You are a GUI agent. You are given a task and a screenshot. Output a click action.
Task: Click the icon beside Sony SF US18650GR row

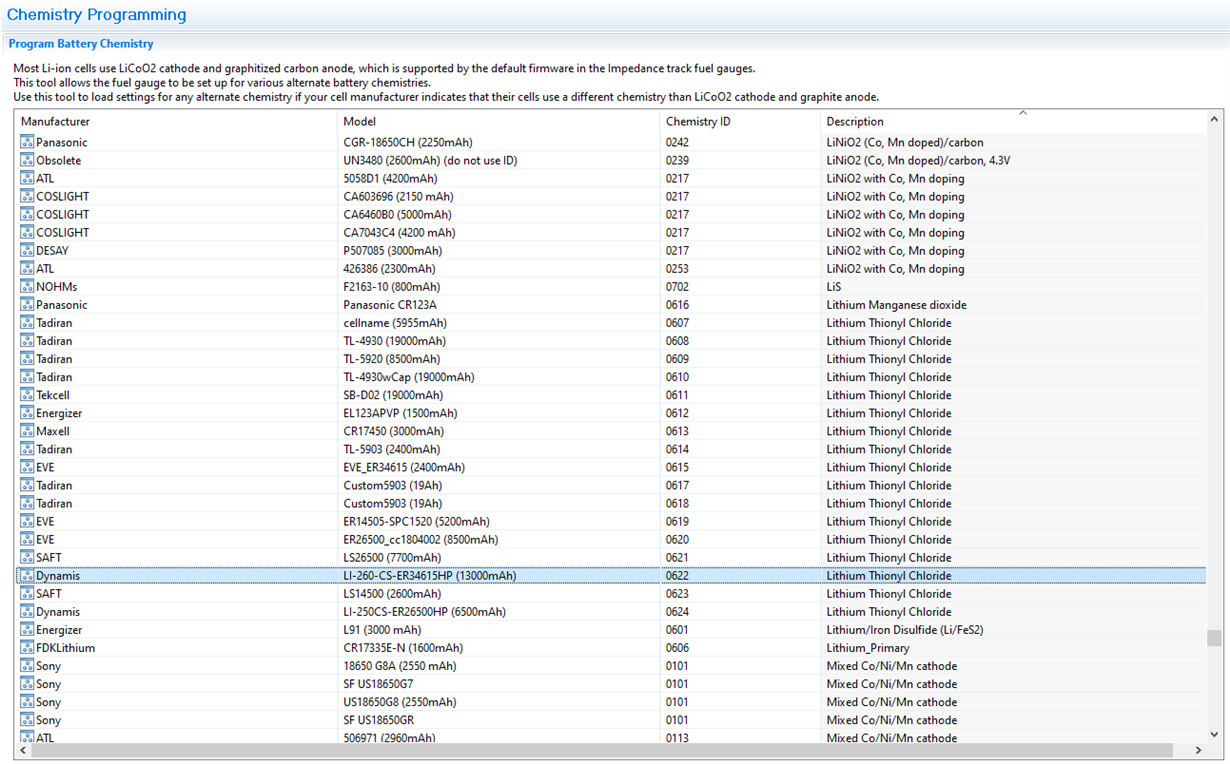(27, 720)
